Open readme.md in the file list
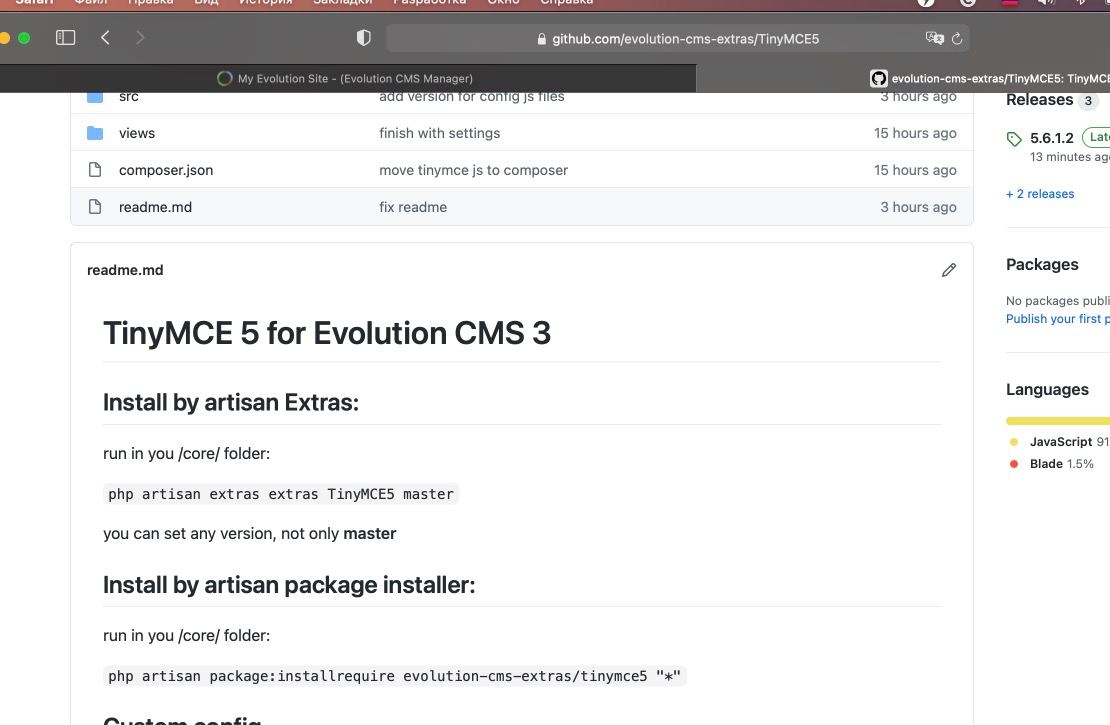Screen dimensions: 1110x725 (155, 207)
